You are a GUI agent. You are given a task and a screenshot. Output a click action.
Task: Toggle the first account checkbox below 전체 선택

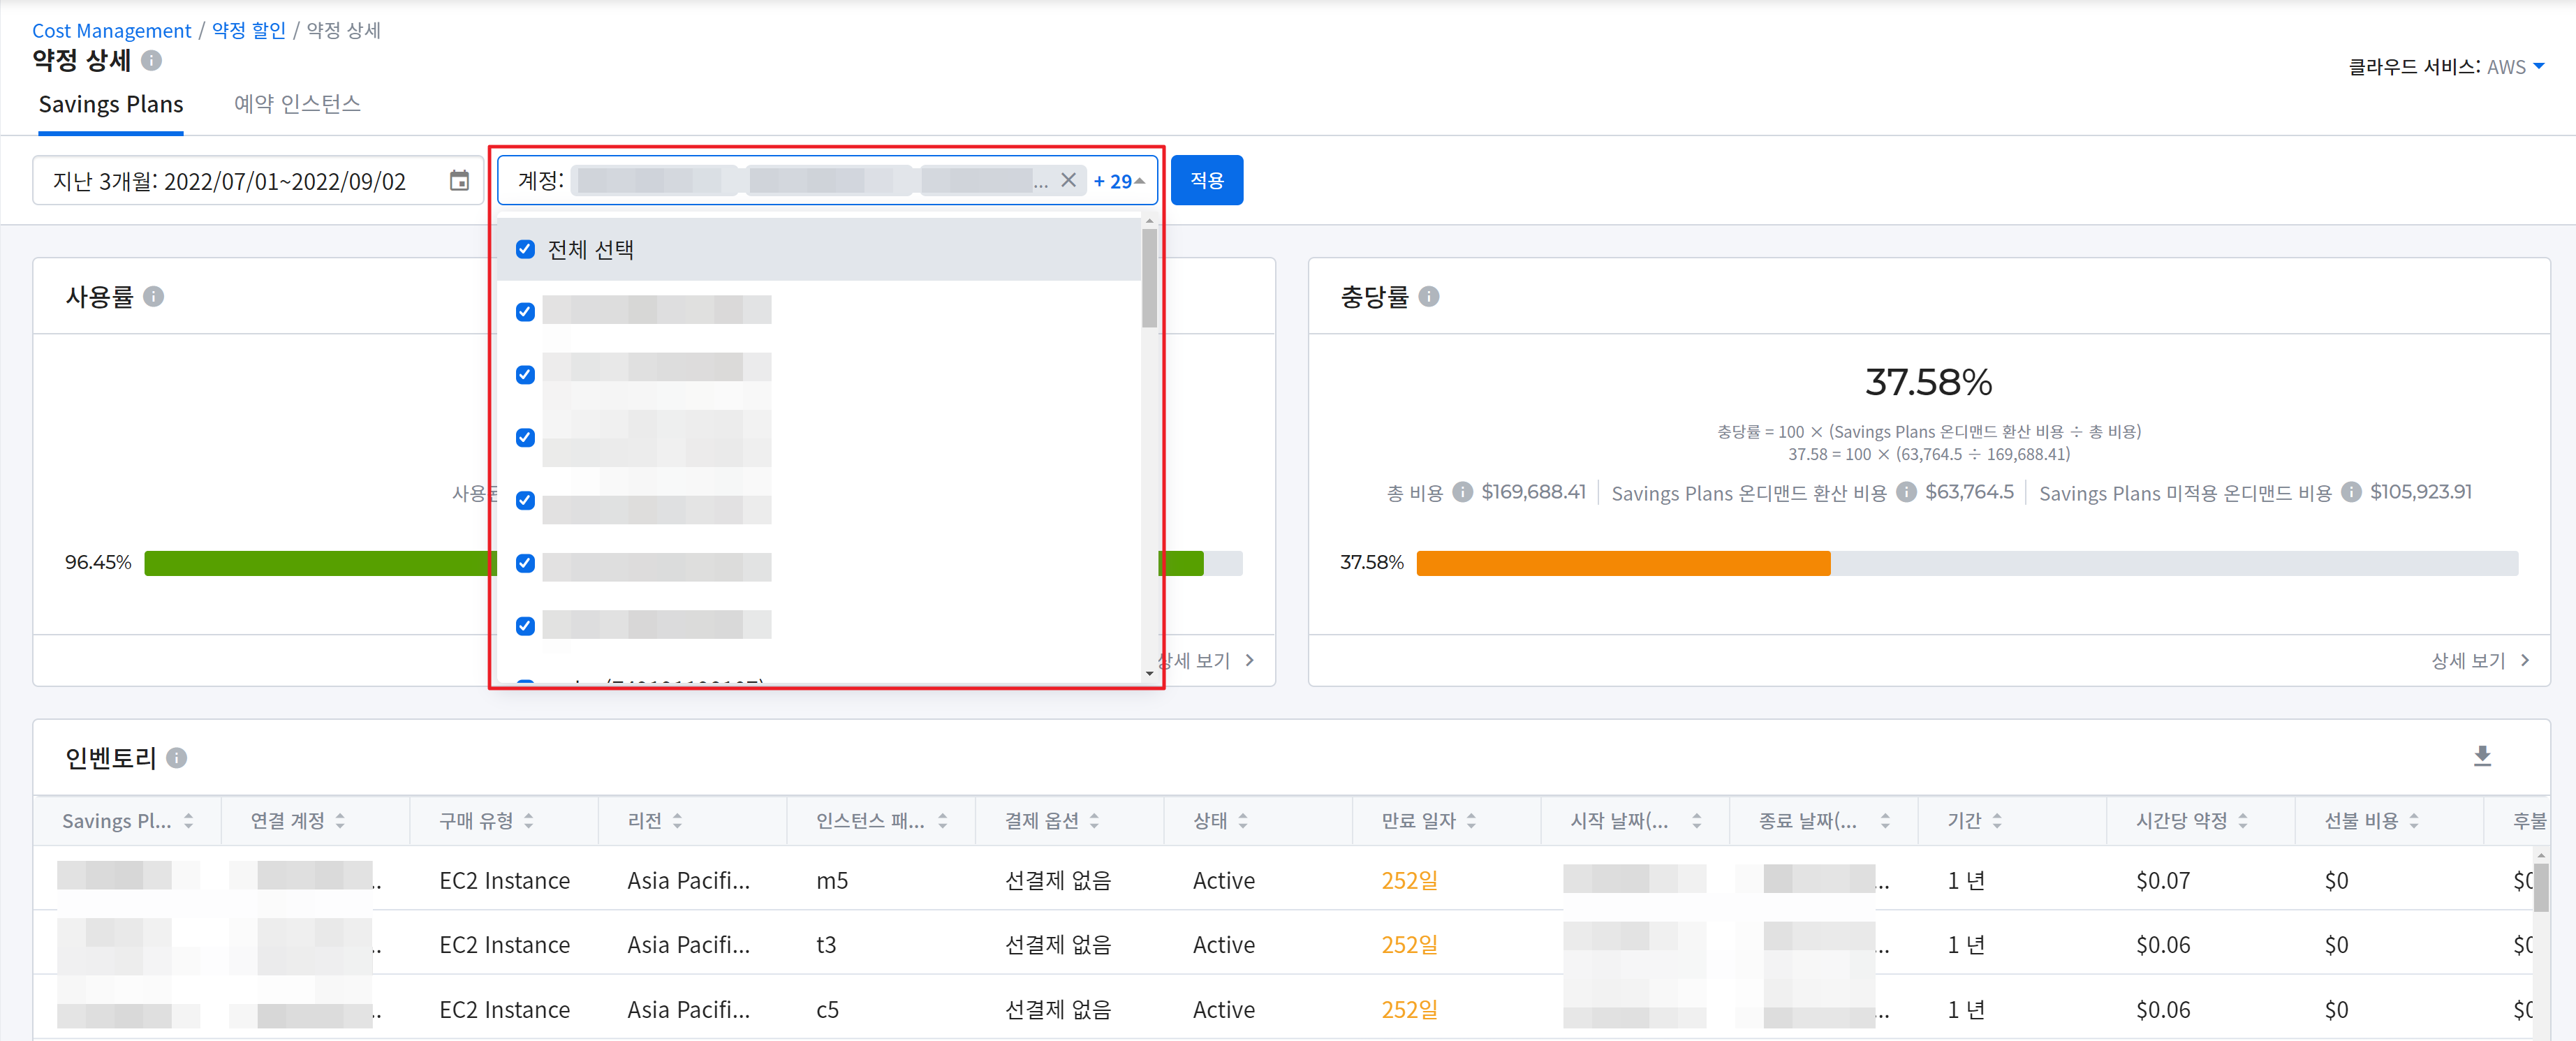pos(525,312)
